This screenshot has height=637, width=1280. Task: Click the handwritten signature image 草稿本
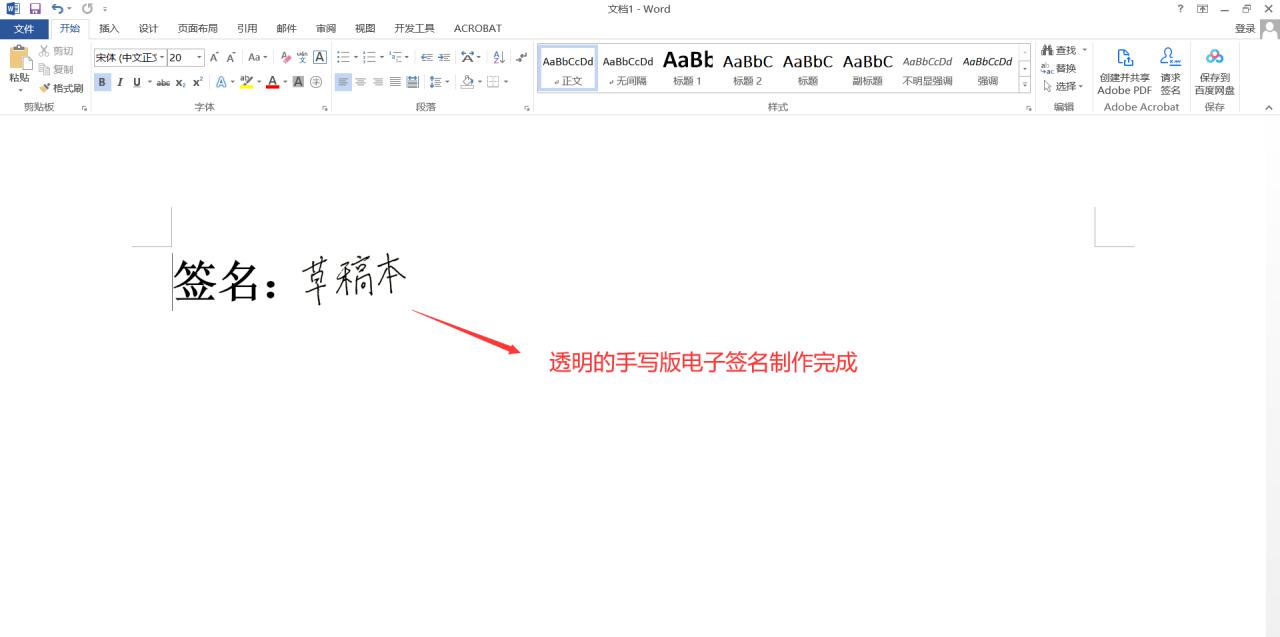pos(355,277)
